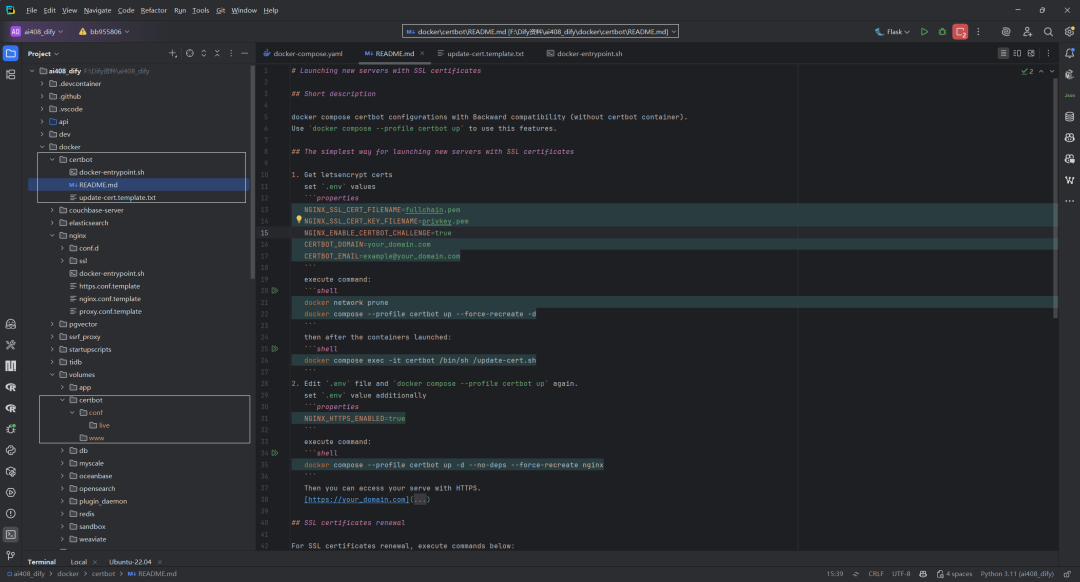Run the shell block from line 20 gutter
This screenshot has width=1080, height=582.
coord(275,291)
